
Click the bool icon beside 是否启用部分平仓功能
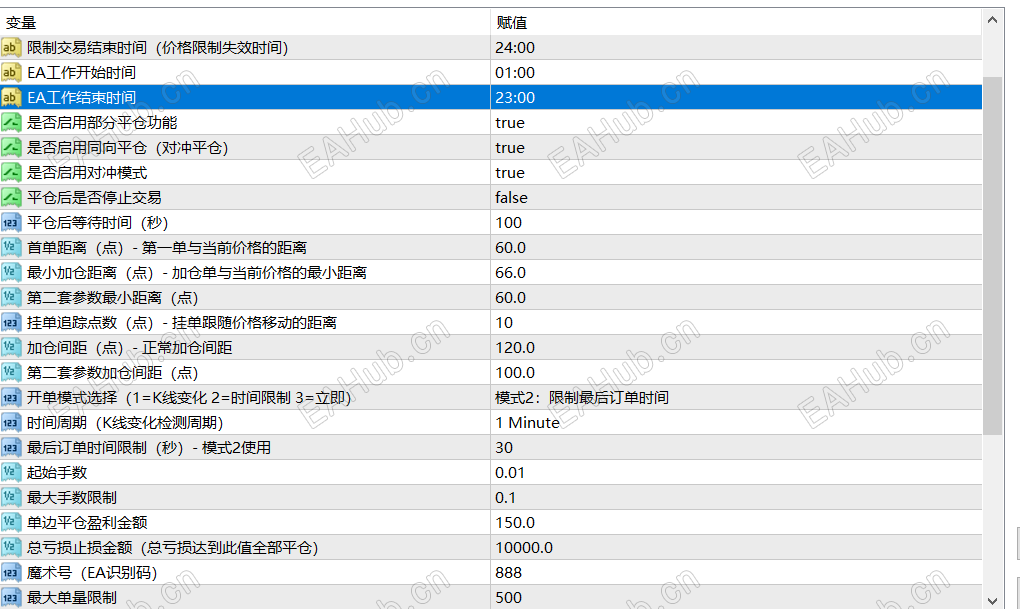click(x=11, y=122)
